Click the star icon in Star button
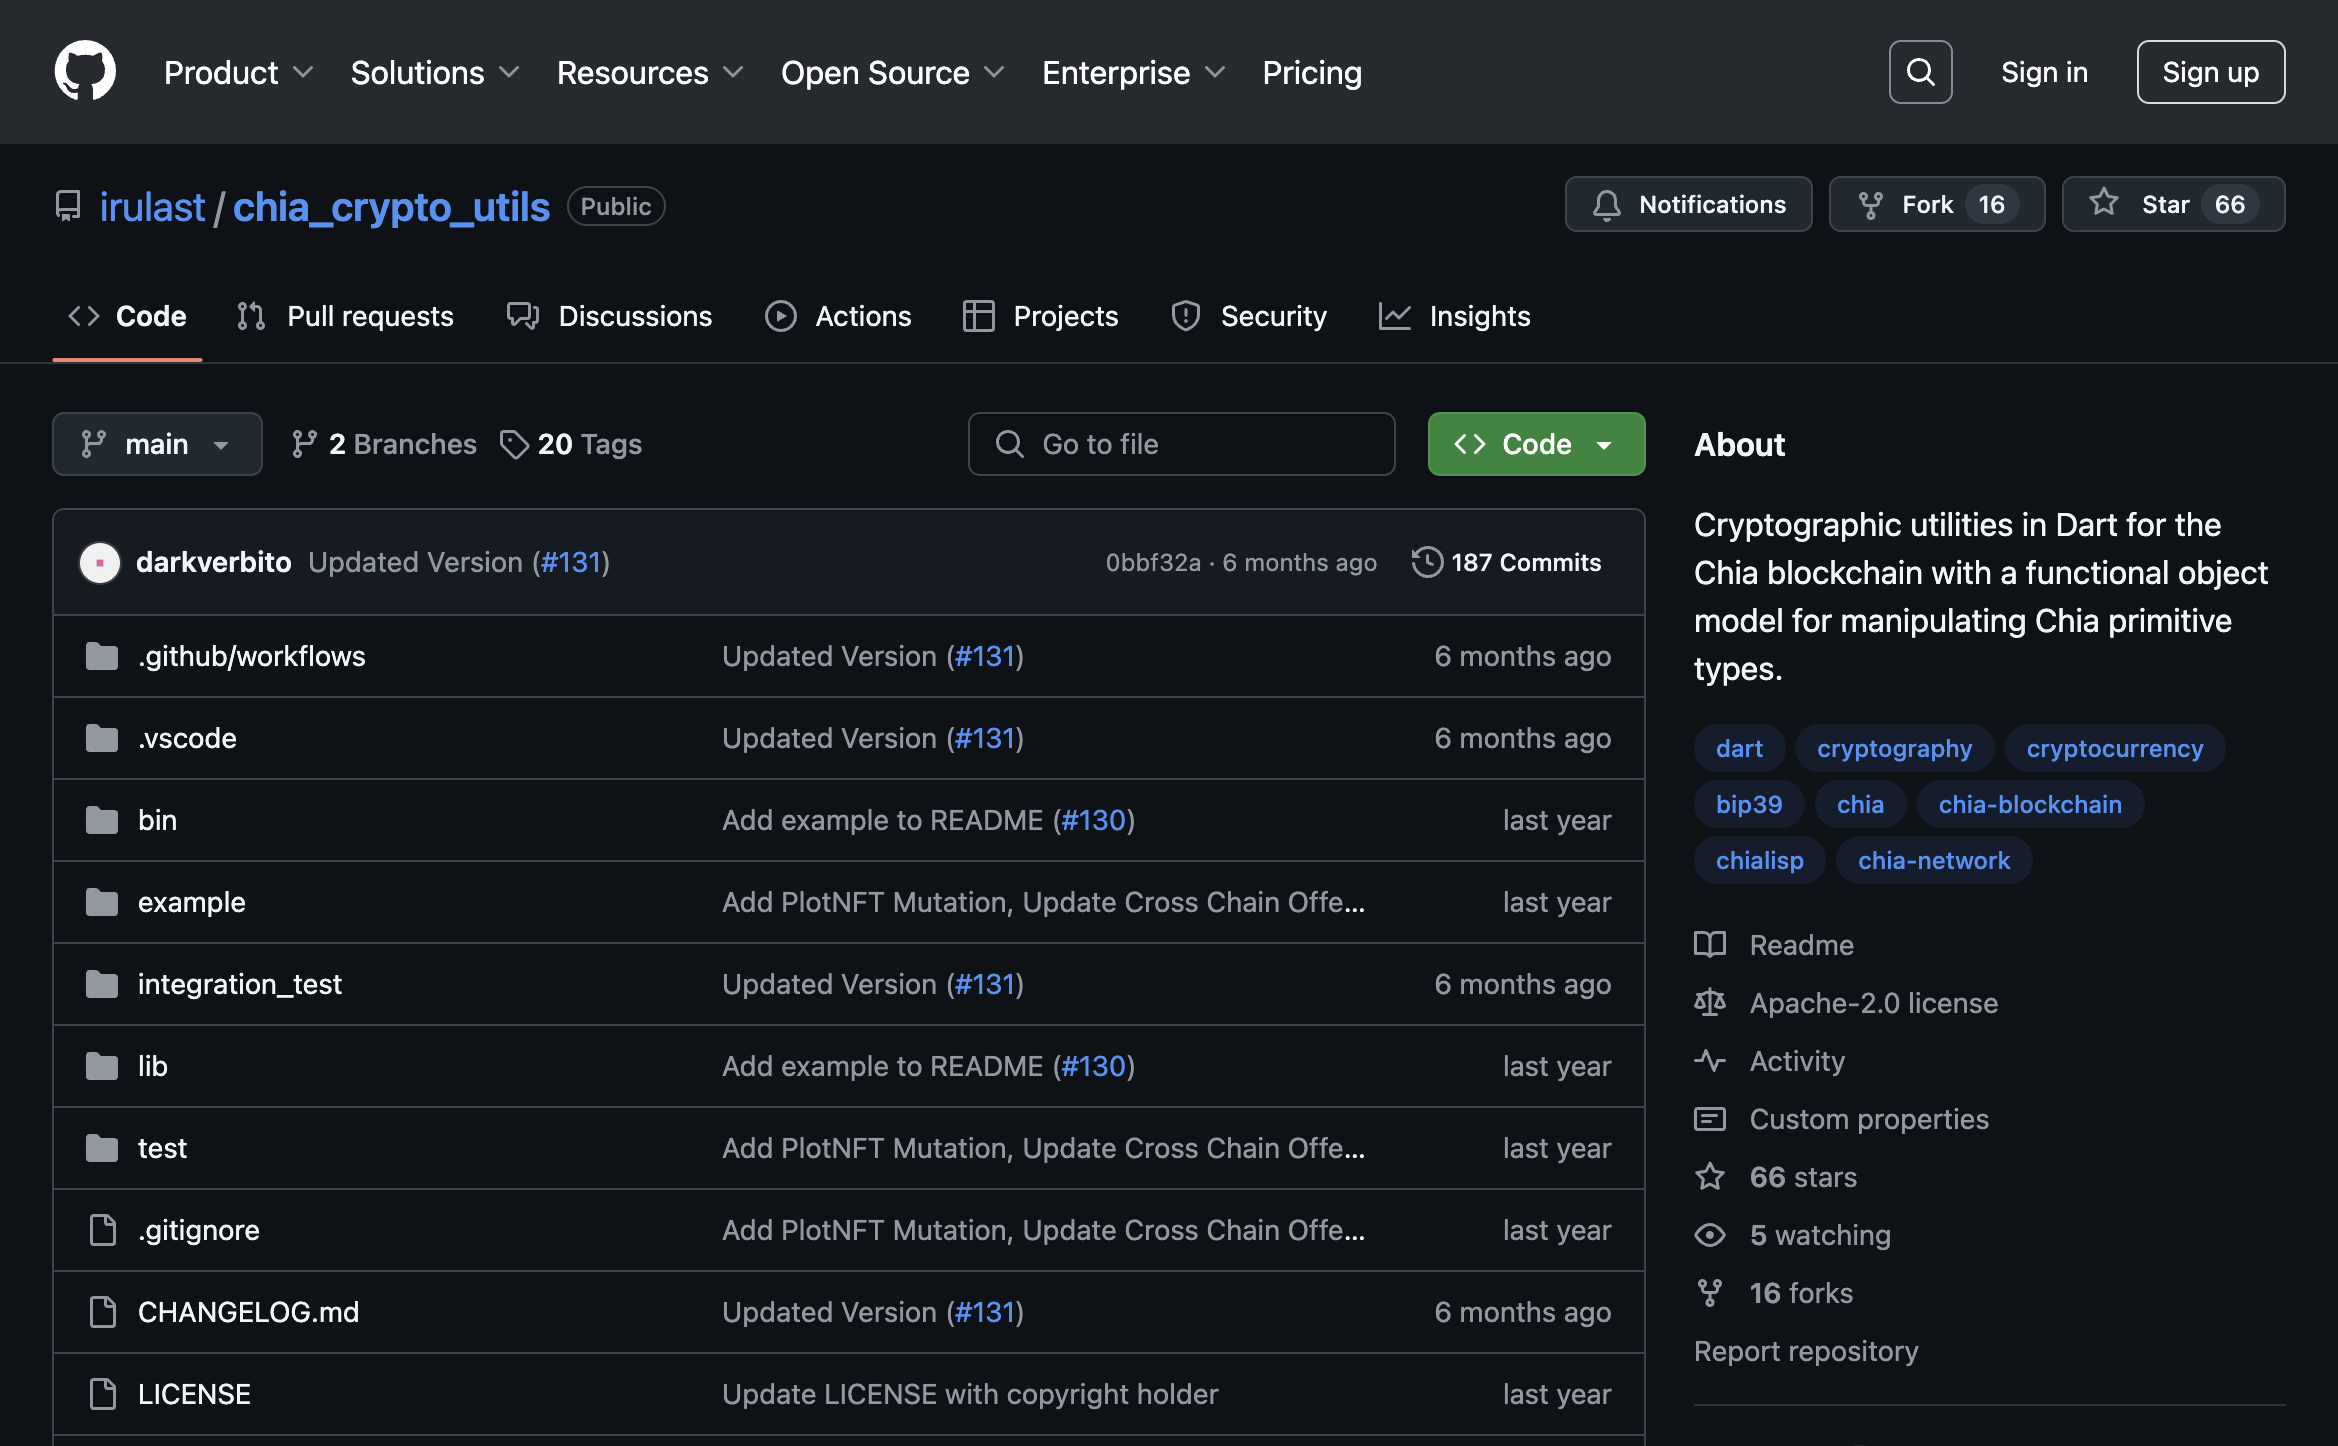2338x1446 pixels. (2104, 203)
